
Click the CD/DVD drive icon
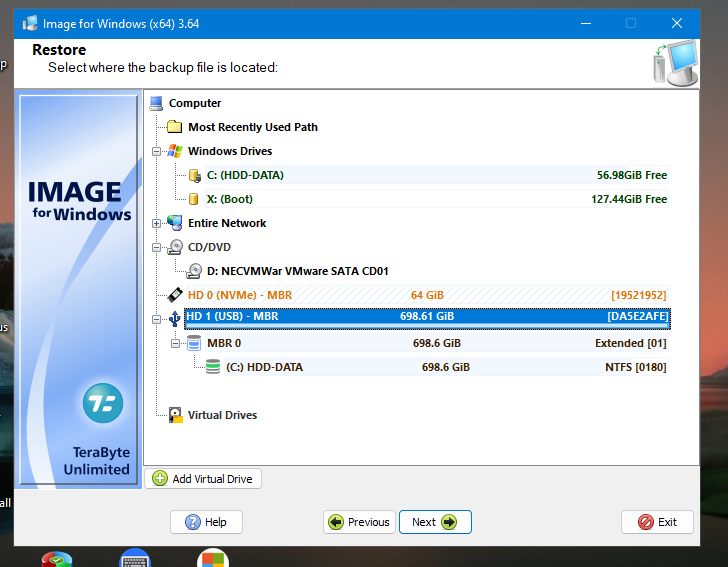(175, 247)
